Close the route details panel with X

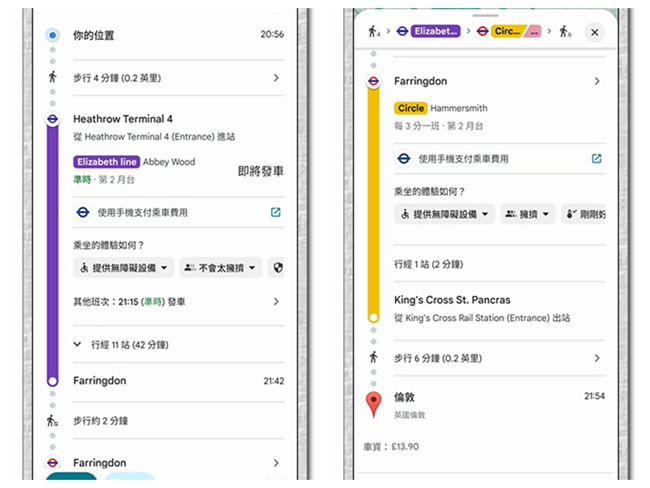pos(595,32)
